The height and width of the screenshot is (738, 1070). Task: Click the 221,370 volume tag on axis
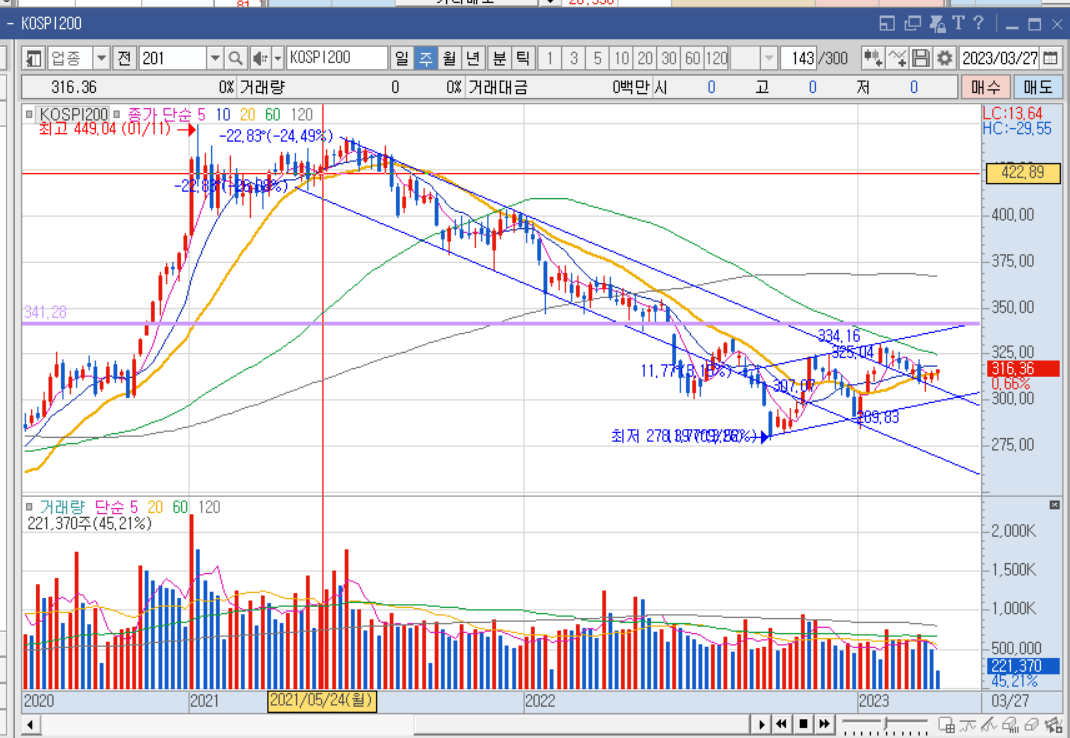(x=1023, y=666)
